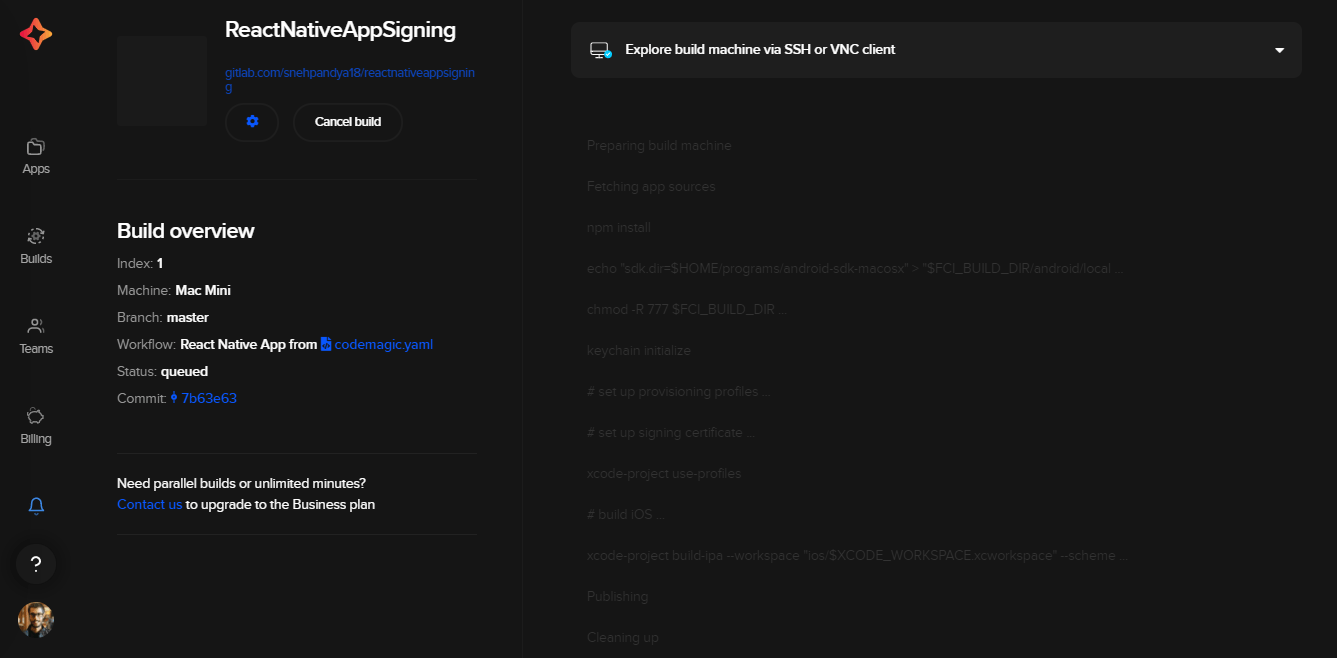Open the Billing page

(x=36, y=427)
